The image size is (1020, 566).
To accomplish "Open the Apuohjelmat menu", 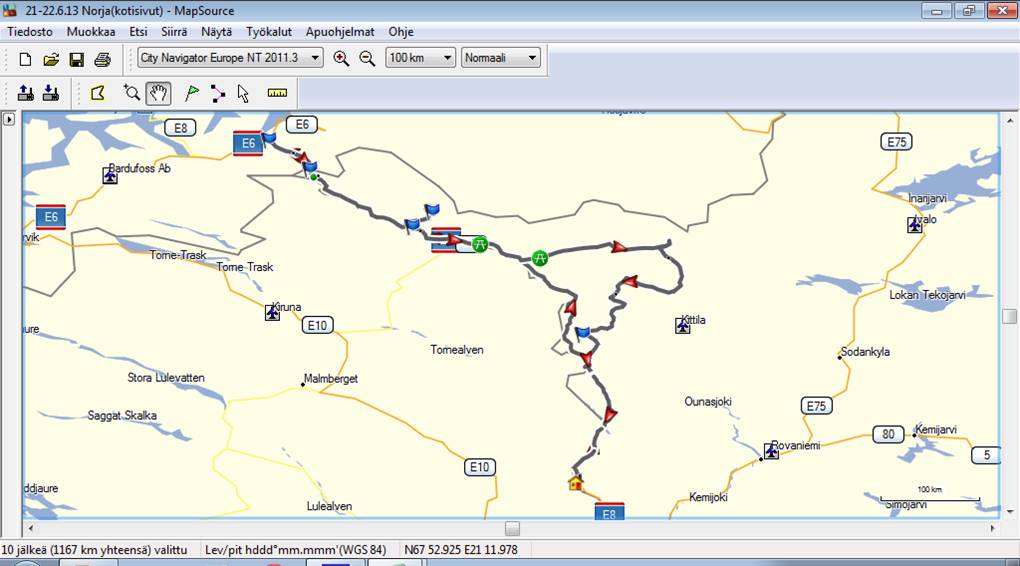I will point(340,32).
